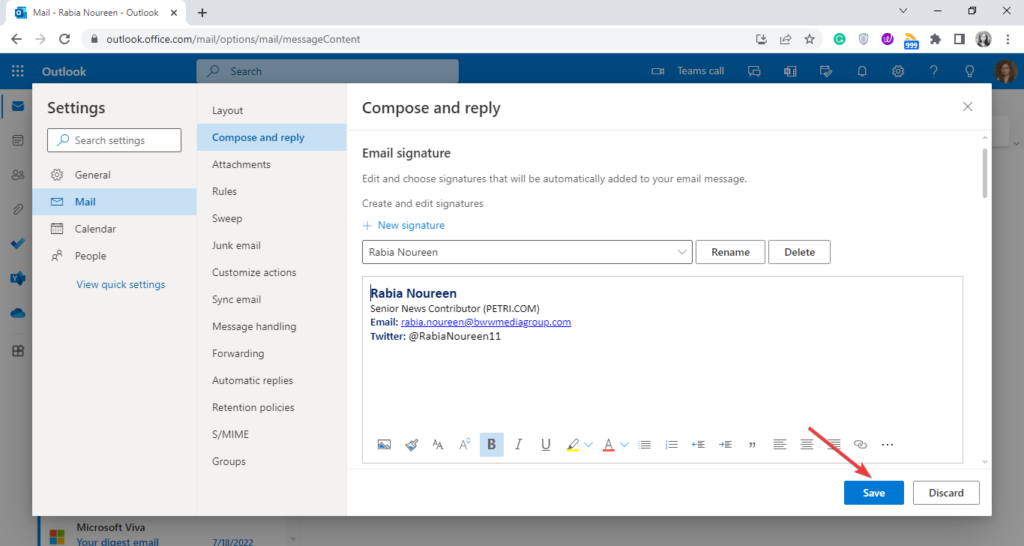Screen dimensions: 1024x546
Task: Apply red font color
Action: pos(609,445)
